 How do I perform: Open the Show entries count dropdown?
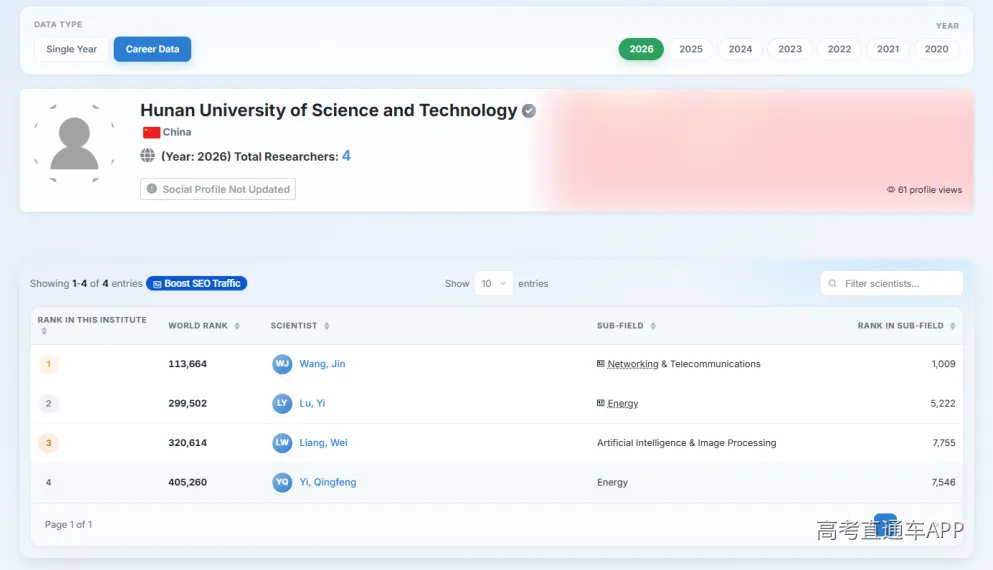coord(493,284)
